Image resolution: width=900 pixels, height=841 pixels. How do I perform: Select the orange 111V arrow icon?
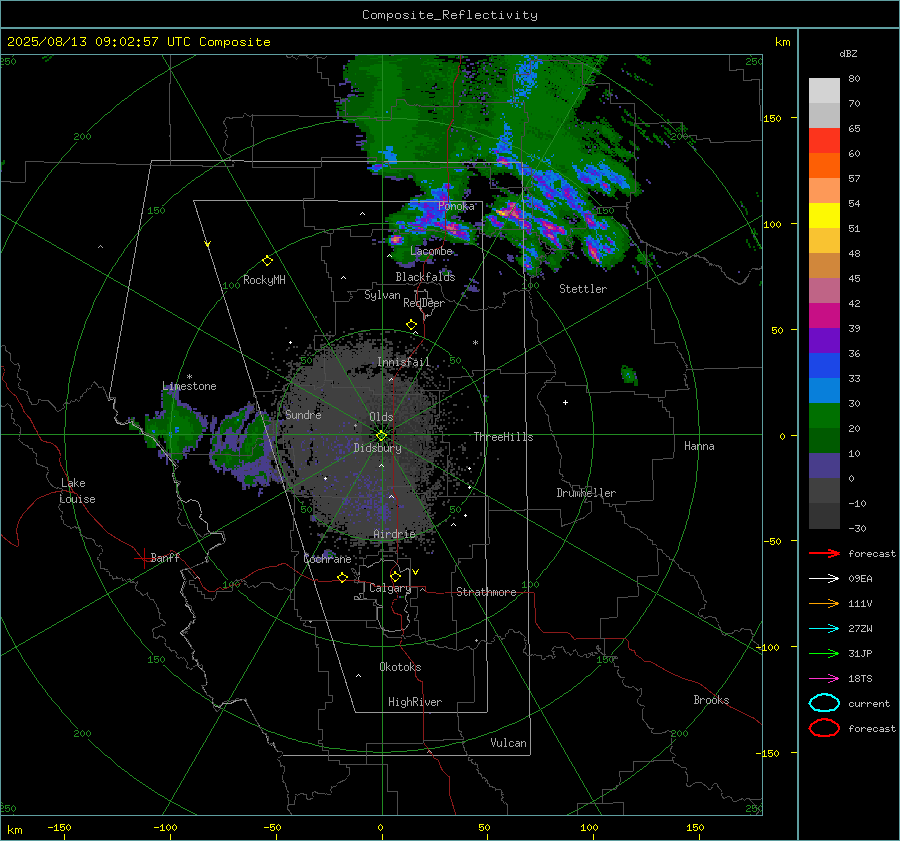[x=824, y=603]
